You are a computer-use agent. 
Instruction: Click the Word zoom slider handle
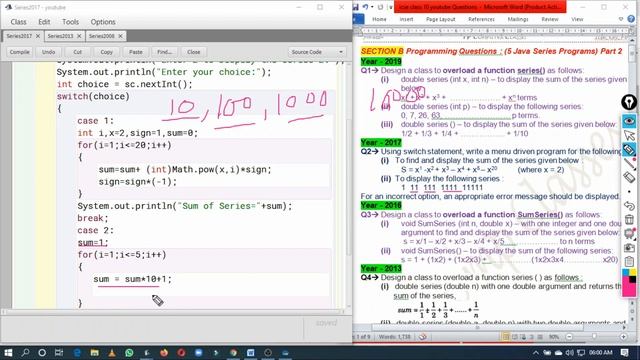coord(594,337)
